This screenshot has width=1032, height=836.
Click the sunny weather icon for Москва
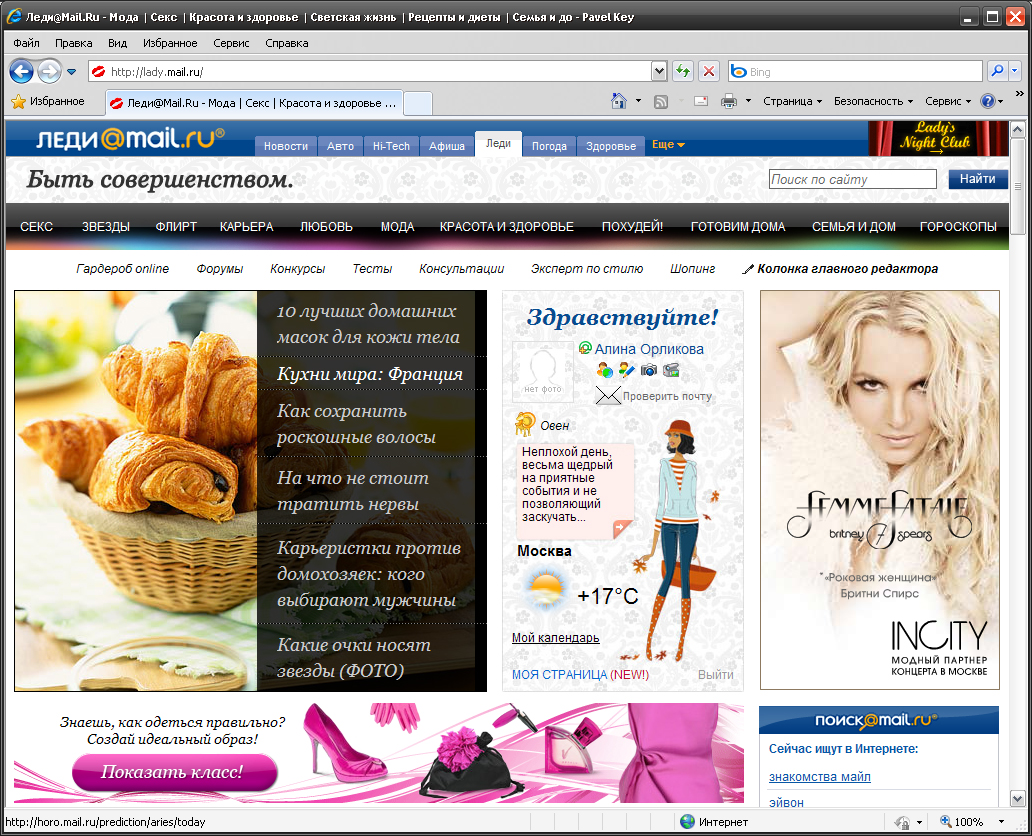point(546,589)
